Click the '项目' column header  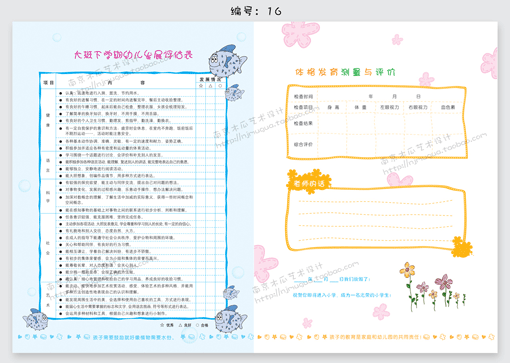pos(48,82)
